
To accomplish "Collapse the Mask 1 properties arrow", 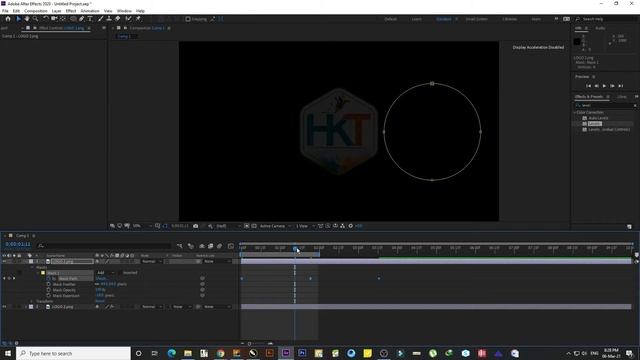I will [38, 273].
